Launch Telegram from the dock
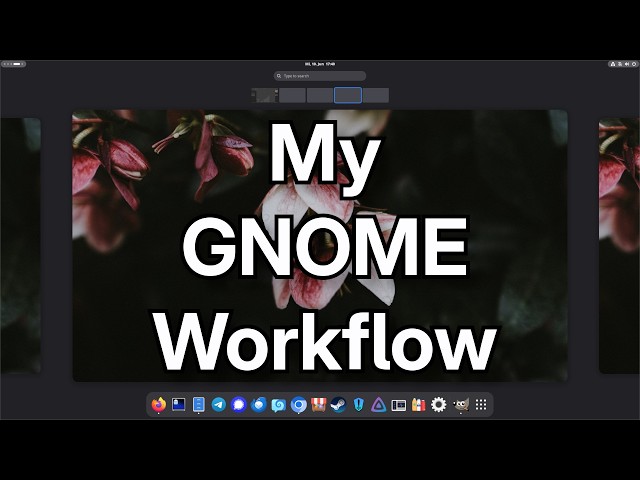This screenshot has height=480, width=640. coord(219,404)
